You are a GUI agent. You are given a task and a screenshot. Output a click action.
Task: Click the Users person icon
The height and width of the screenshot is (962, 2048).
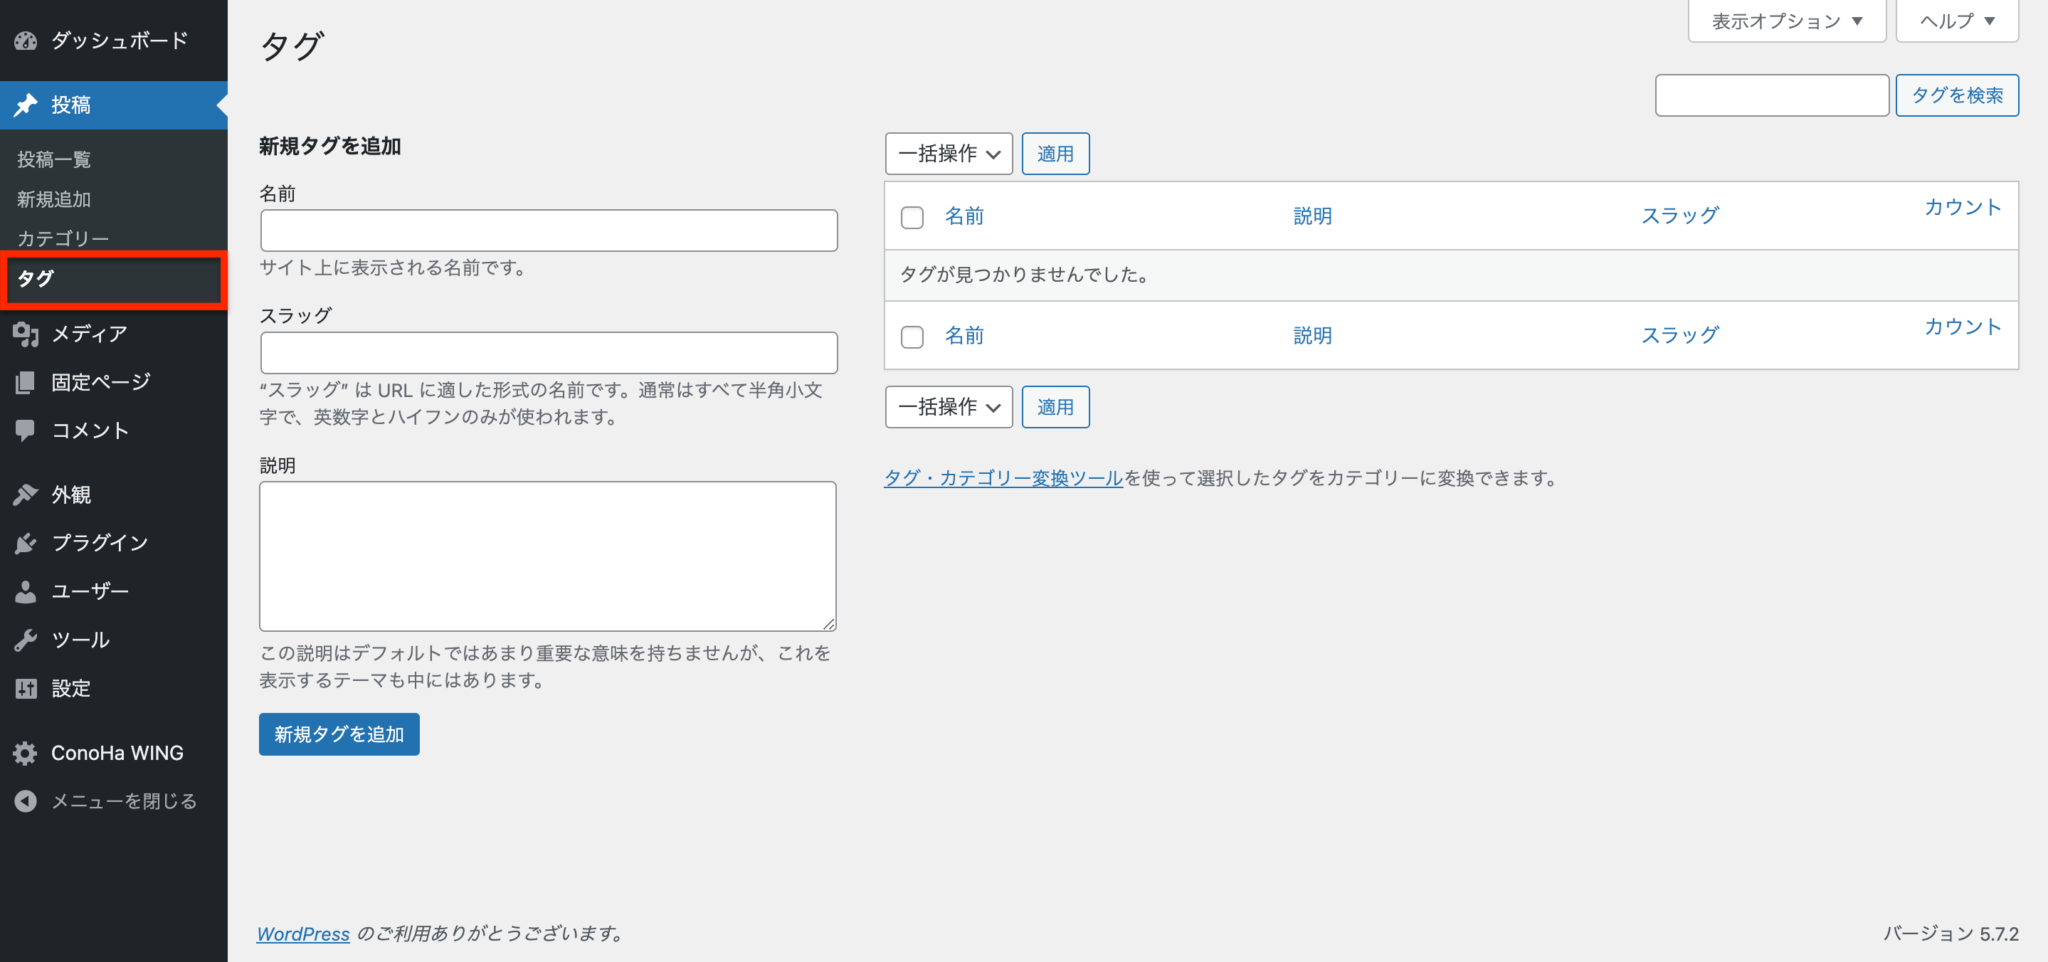(26, 592)
